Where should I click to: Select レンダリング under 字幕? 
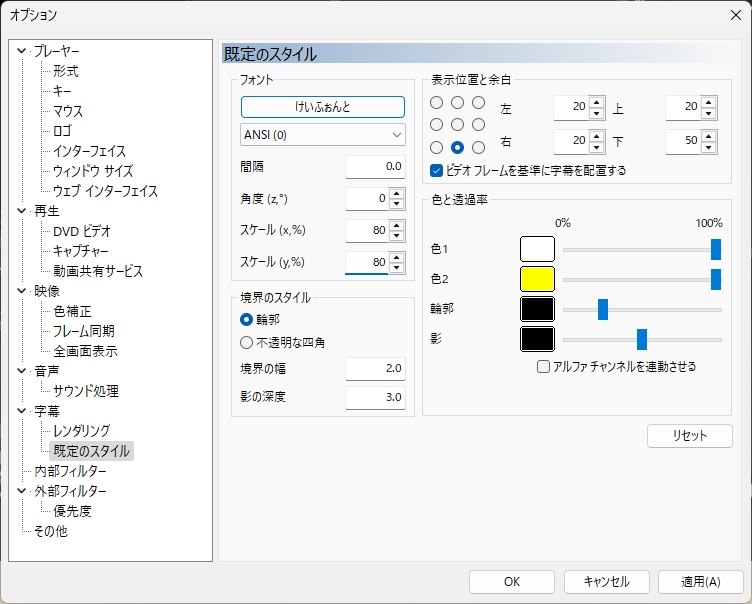tap(82, 431)
